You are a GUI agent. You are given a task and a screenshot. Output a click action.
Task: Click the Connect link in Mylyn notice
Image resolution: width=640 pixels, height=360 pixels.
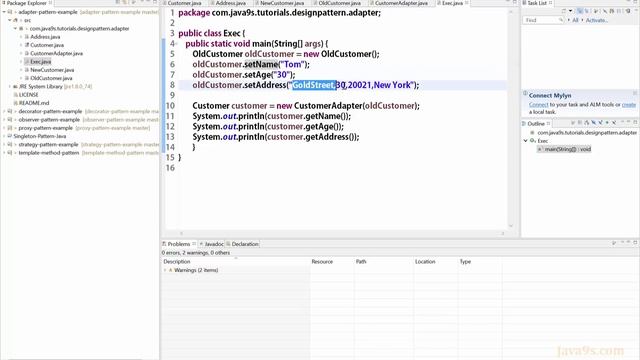(x=538, y=105)
